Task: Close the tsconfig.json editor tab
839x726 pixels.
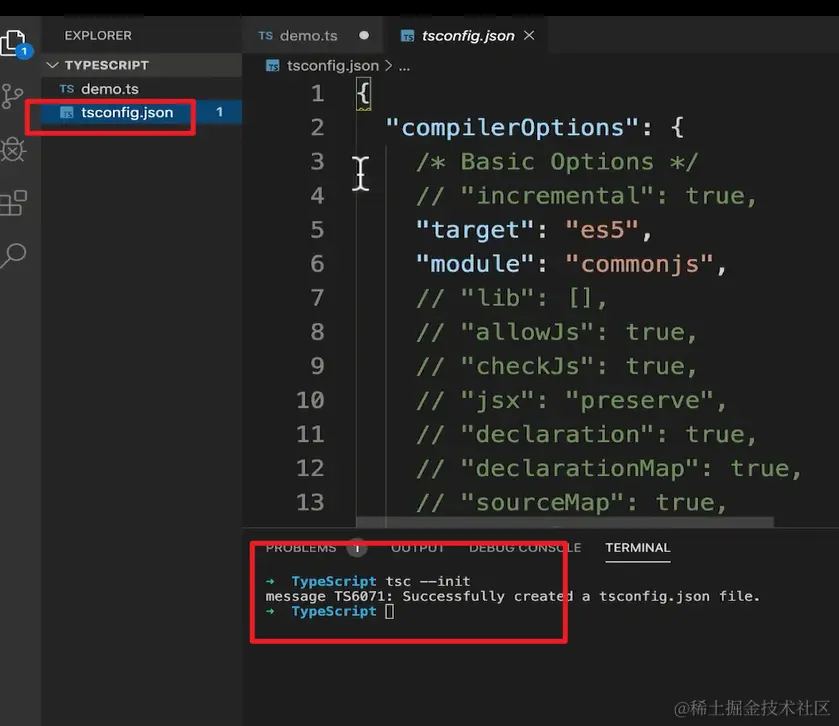Action: point(529,35)
